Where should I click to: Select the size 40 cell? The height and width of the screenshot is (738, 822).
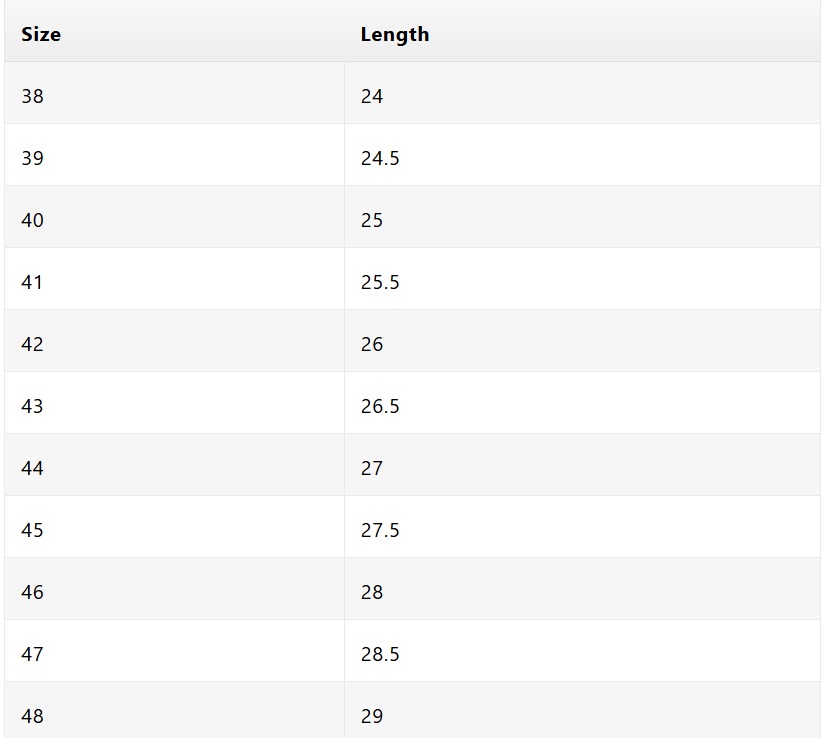(x=33, y=220)
